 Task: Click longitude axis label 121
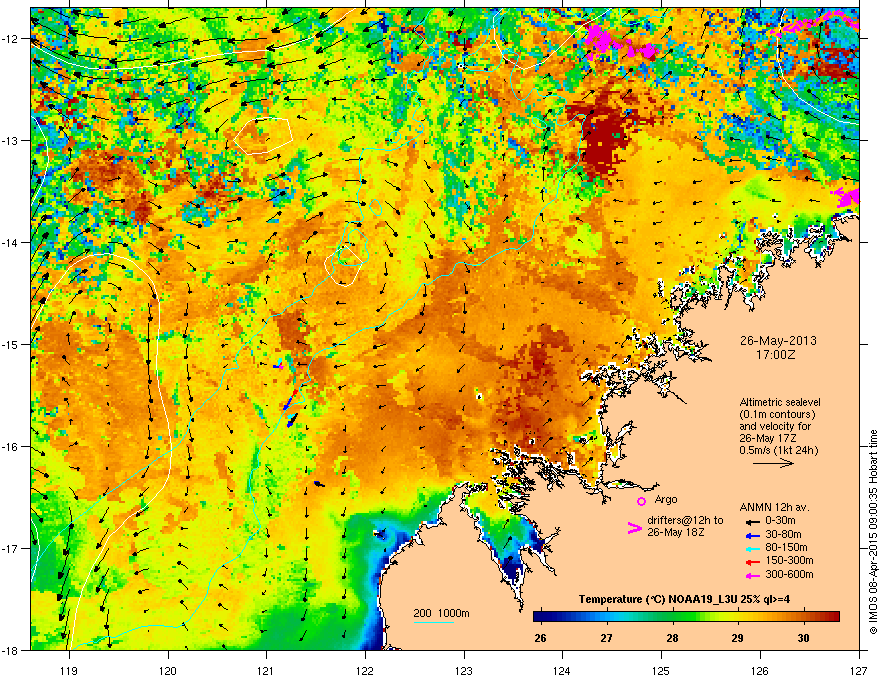tap(266, 670)
